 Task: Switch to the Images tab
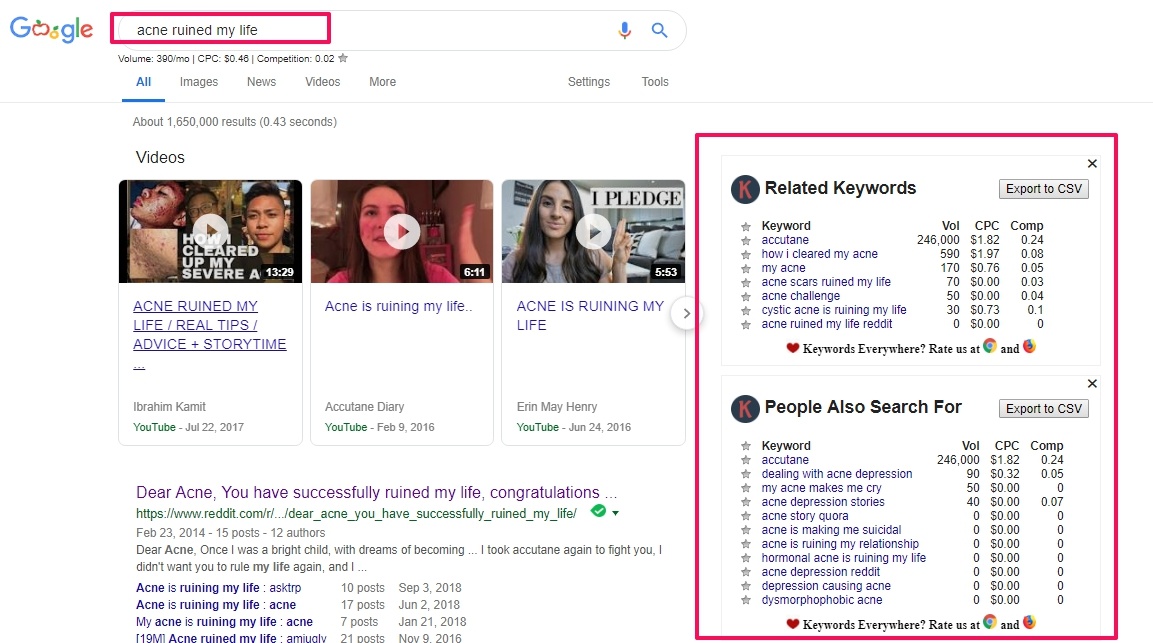coord(199,82)
